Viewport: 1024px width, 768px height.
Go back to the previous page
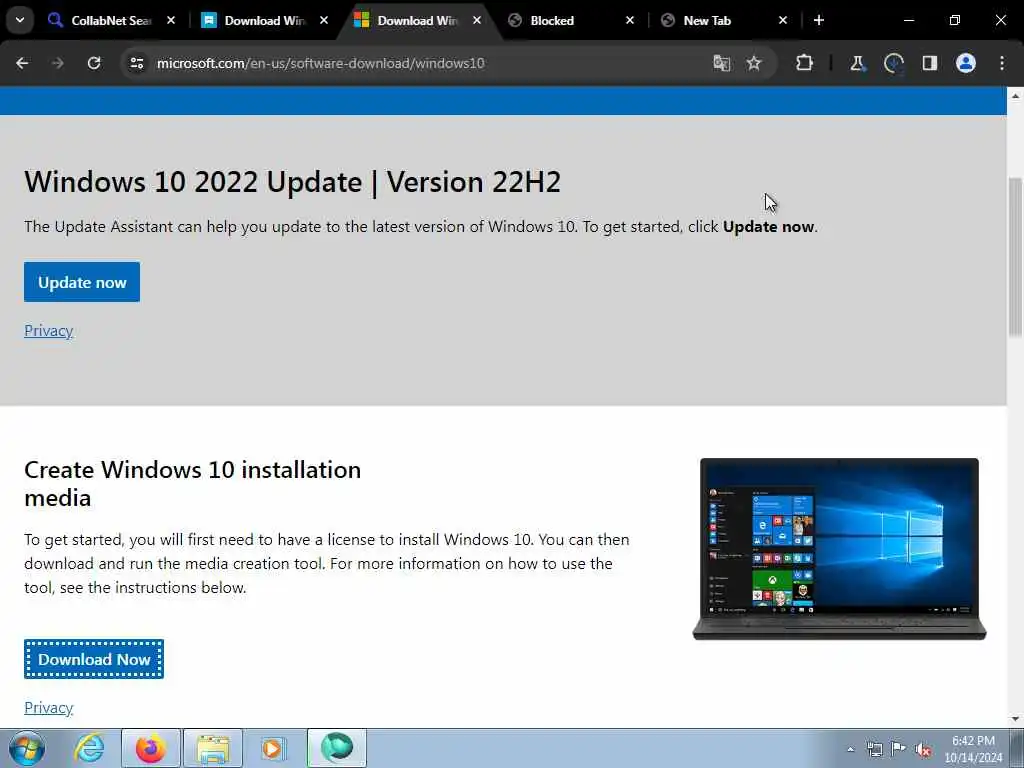(22, 63)
